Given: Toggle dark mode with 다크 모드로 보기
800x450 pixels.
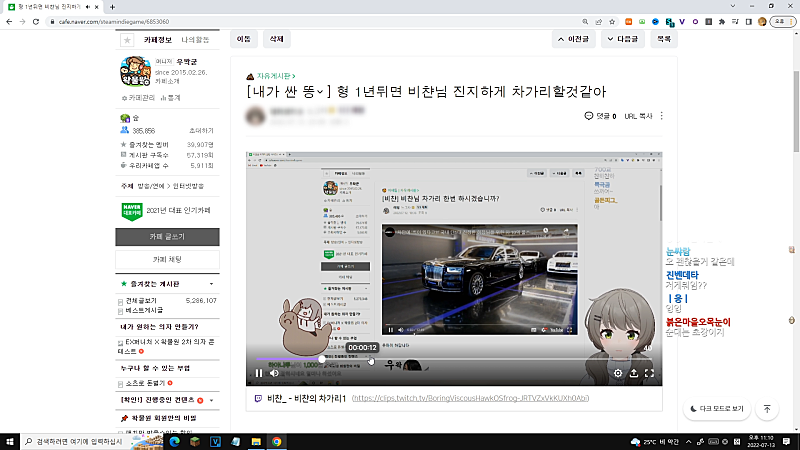Looking at the screenshot, I should click(x=718, y=409).
